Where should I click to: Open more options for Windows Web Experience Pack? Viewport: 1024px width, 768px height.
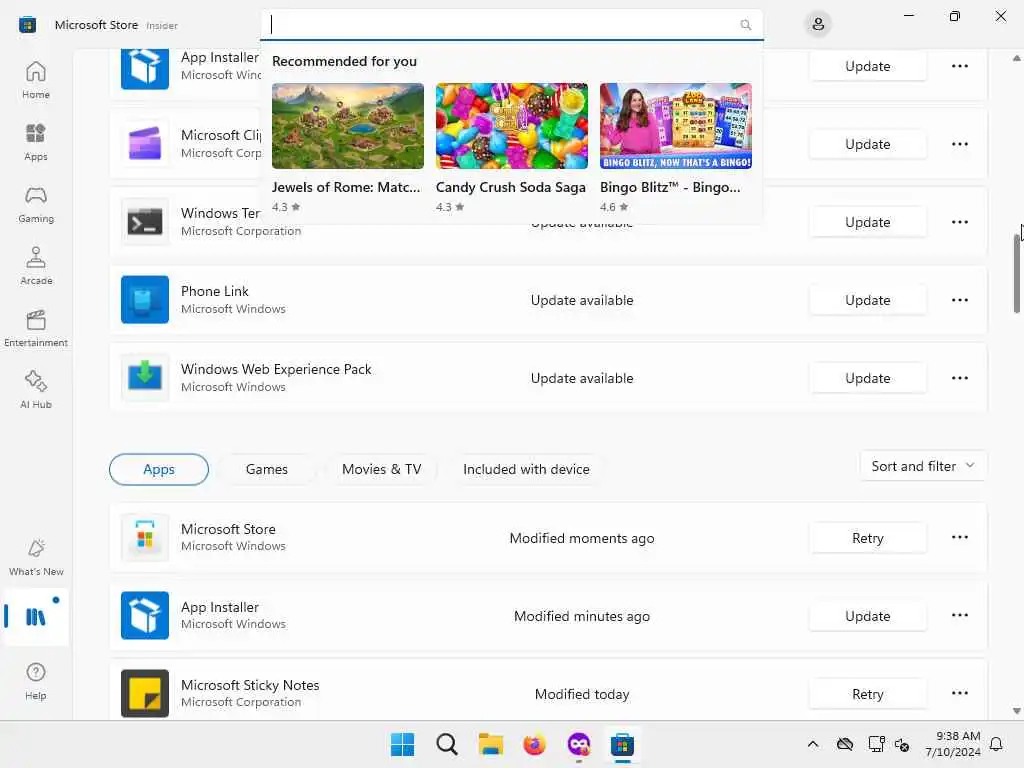click(959, 377)
